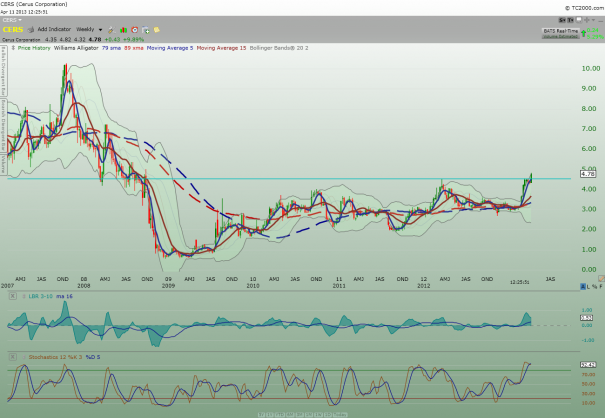Screen dimensions: 605x418
Task: Click the TC2000.com copyright text
Action: coord(584,8)
